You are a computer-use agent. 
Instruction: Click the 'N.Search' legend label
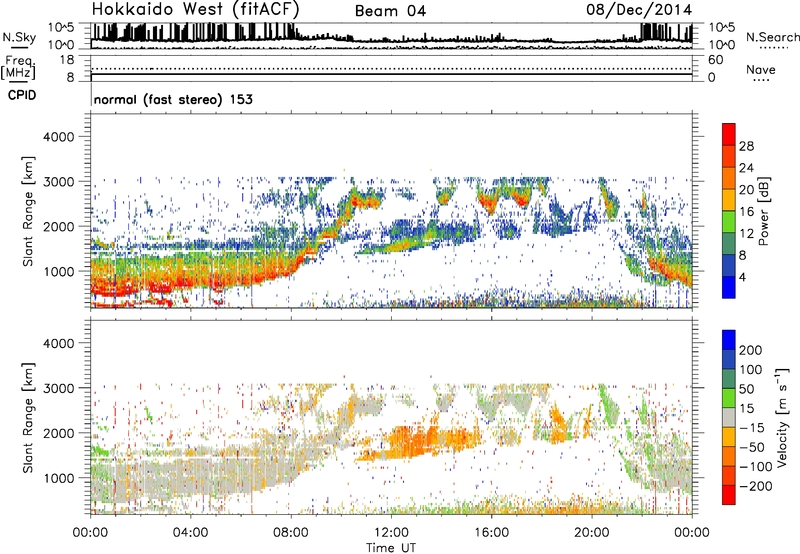(x=772, y=37)
